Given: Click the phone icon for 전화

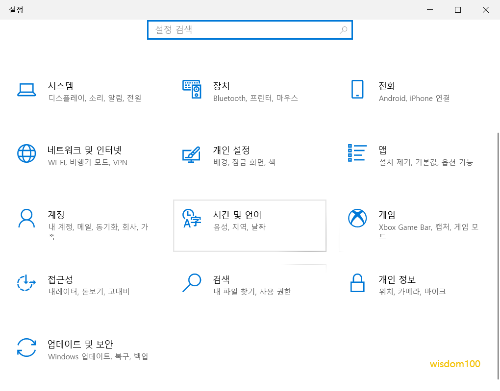Looking at the screenshot, I should point(357,89).
